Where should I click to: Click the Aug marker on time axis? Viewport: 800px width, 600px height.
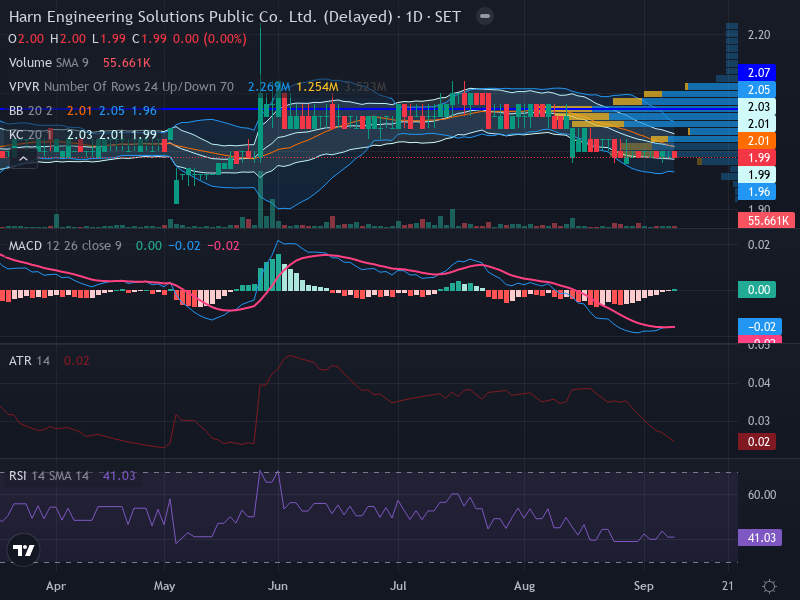(524, 586)
